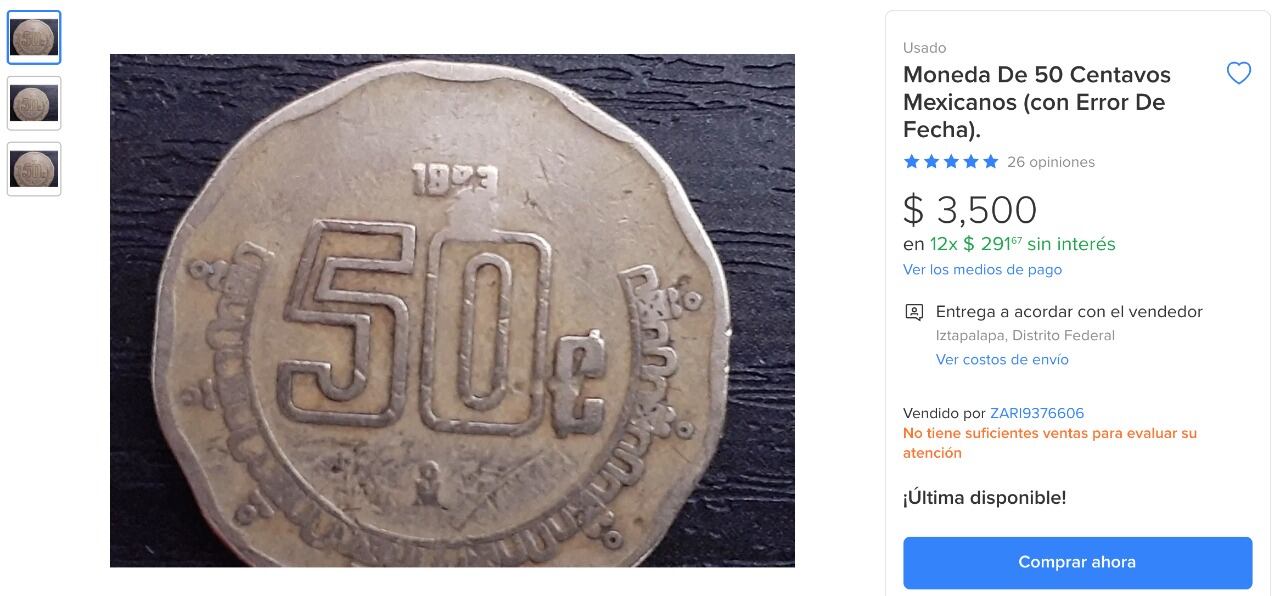The width and height of the screenshot is (1280, 596).
Task: Toggle the heart icon to favorite this listing
Action: pos(1239,73)
